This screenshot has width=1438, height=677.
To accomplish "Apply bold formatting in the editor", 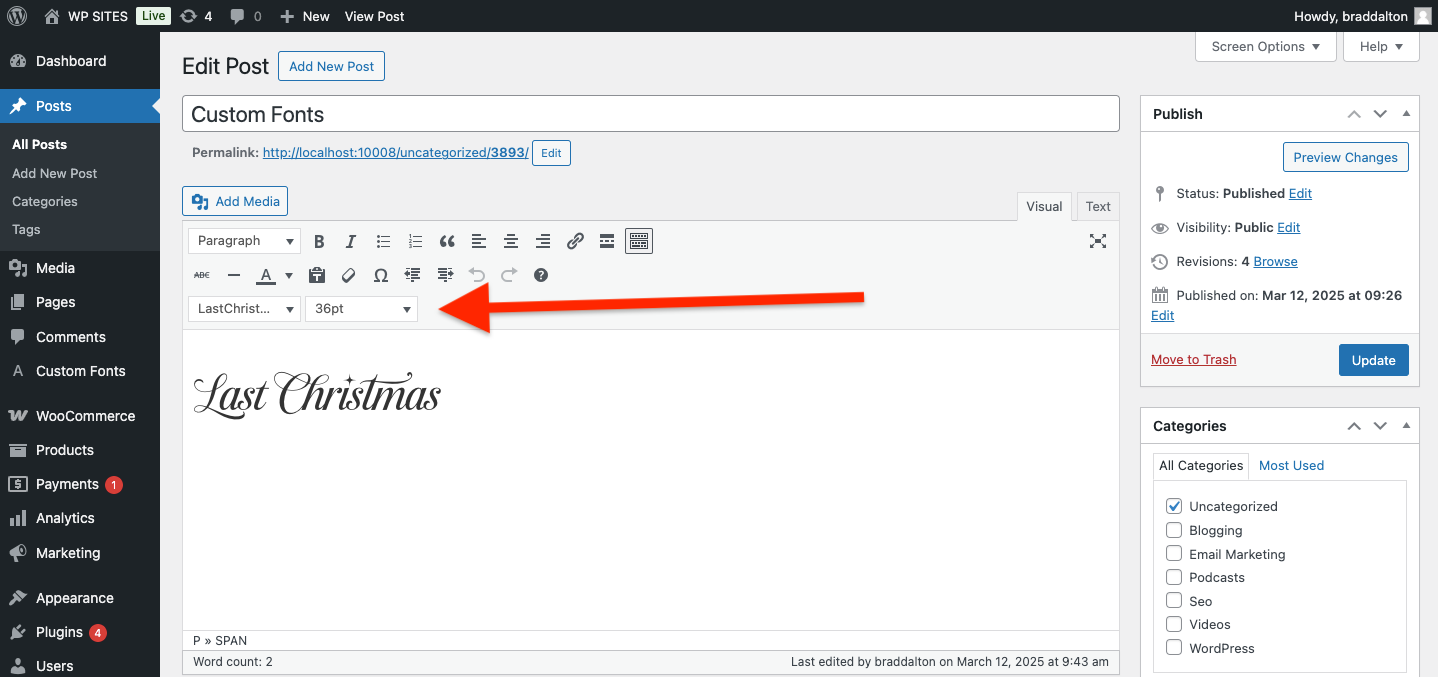I will [319, 241].
